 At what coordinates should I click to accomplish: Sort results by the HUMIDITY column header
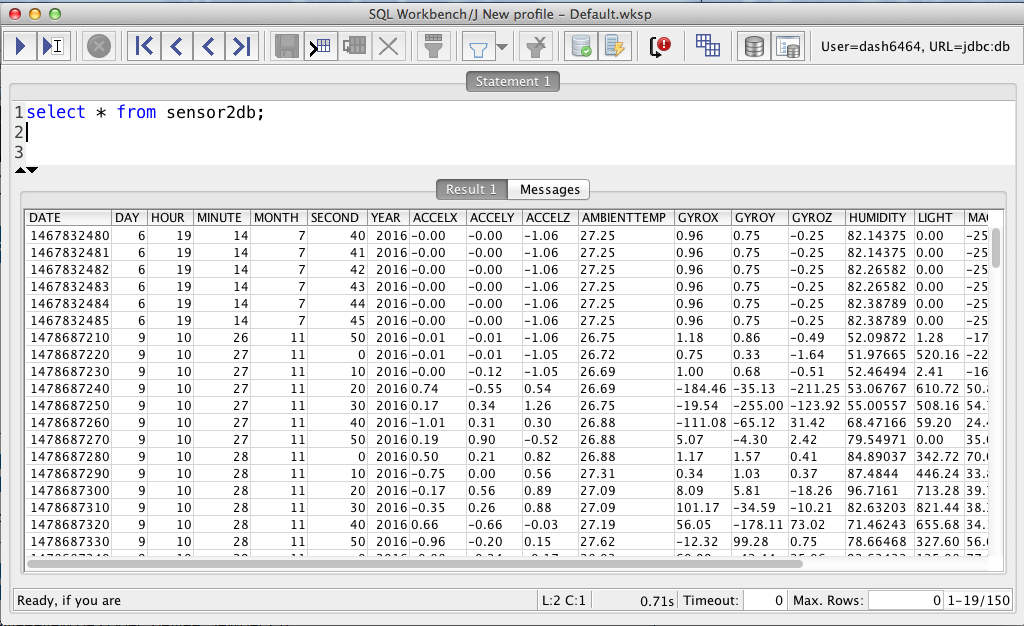coord(877,217)
